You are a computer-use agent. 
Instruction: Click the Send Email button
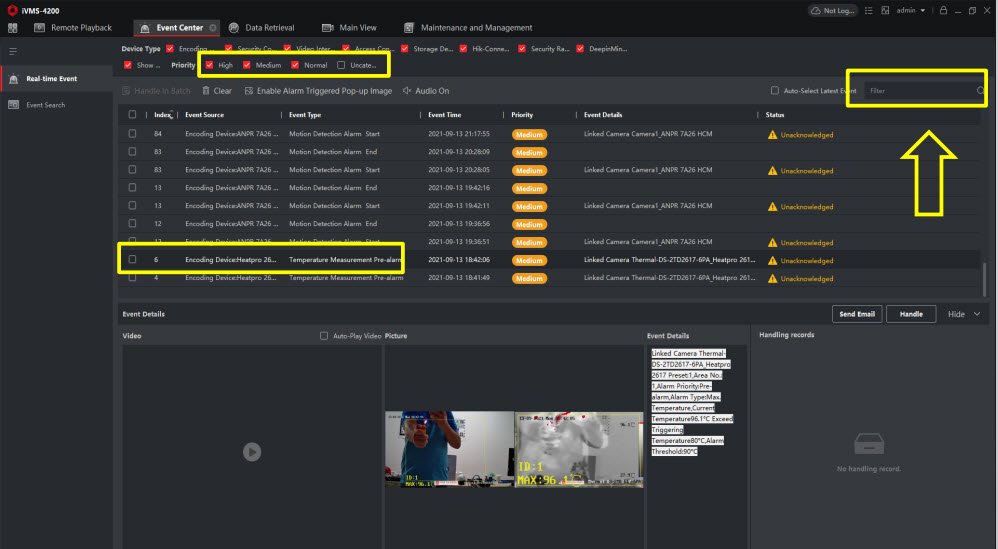tap(857, 314)
